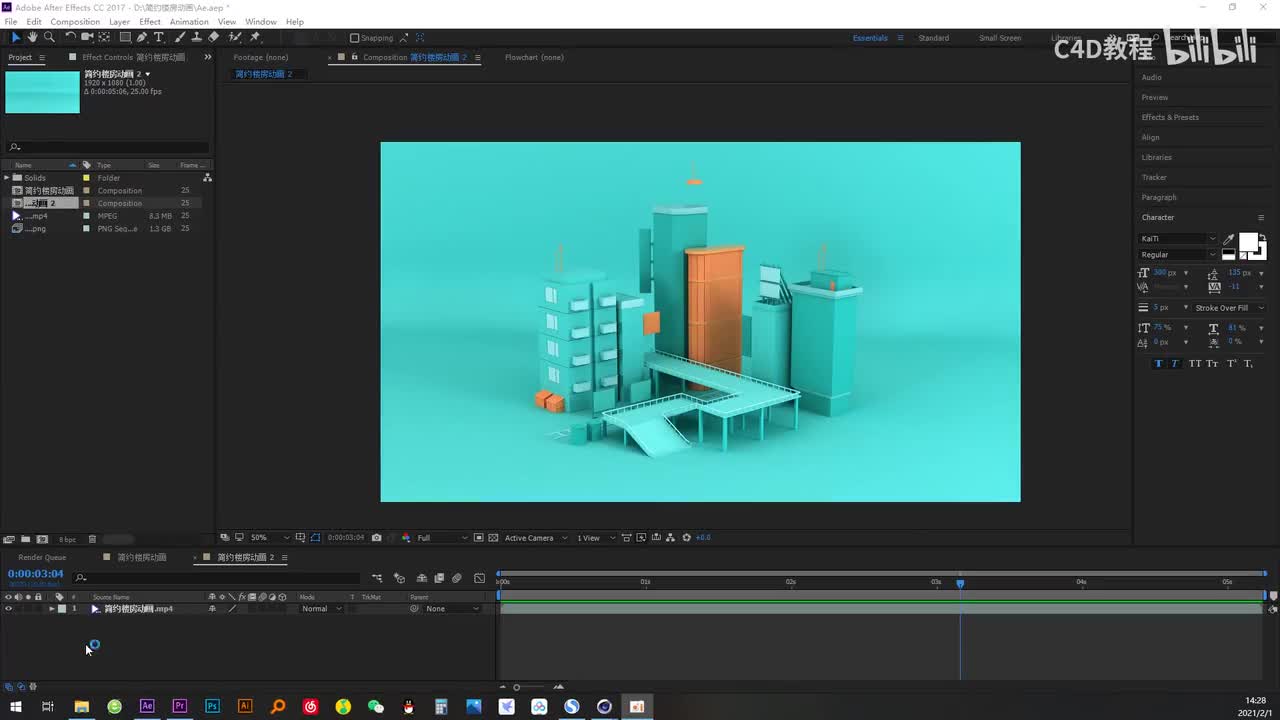
Task: Select the Horizontal Type tool
Action: click(x=158, y=37)
